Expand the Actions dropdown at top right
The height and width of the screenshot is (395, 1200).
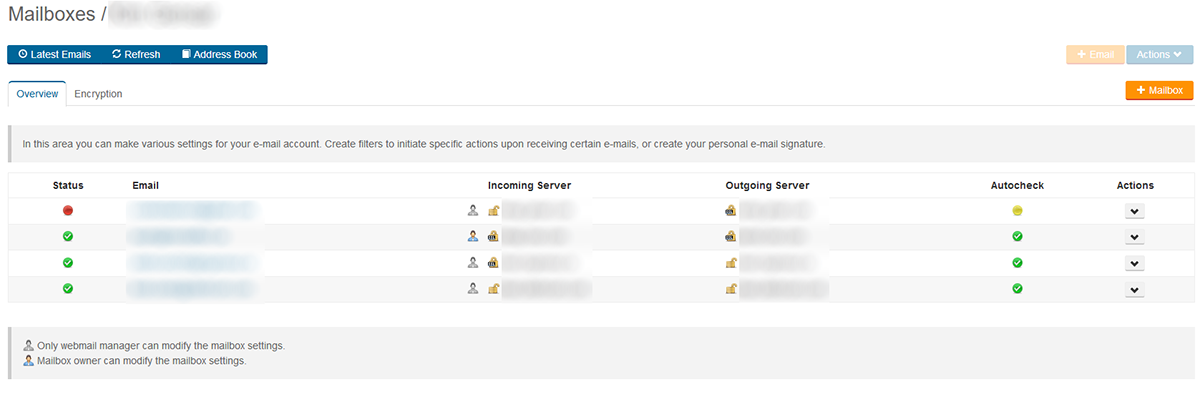[1159, 55]
